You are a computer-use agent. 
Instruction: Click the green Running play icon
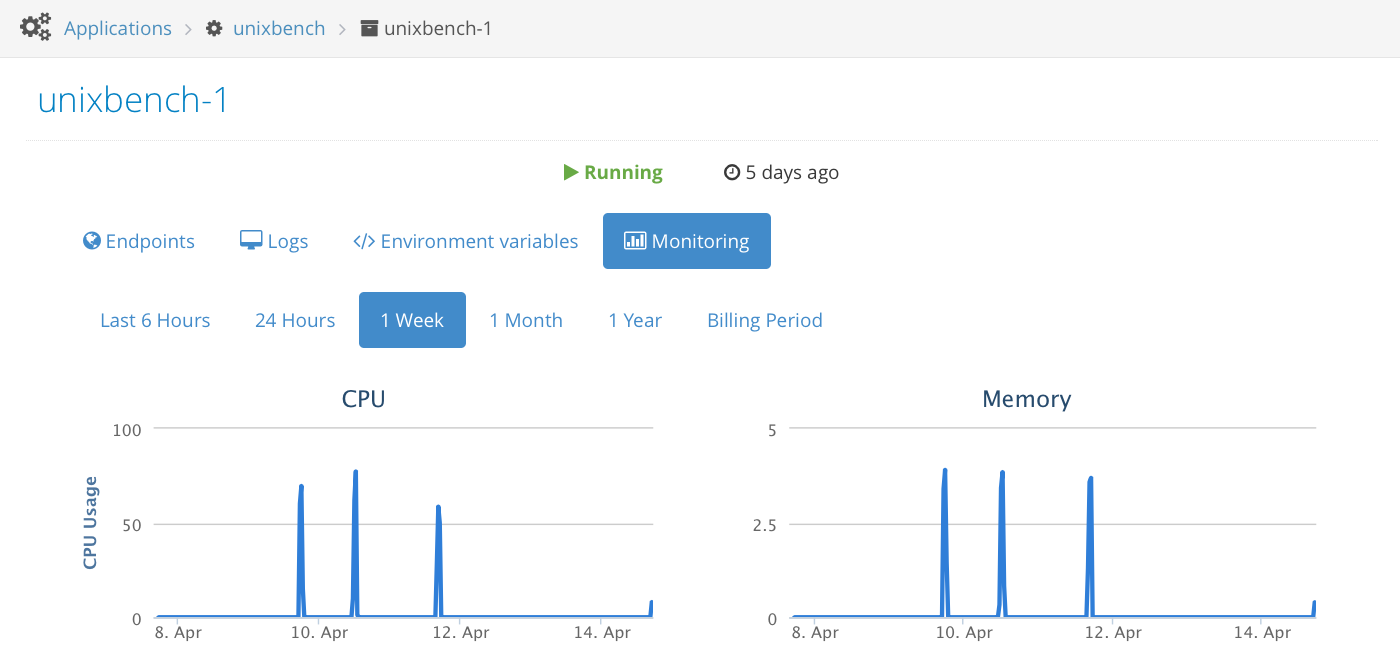[571, 173]
